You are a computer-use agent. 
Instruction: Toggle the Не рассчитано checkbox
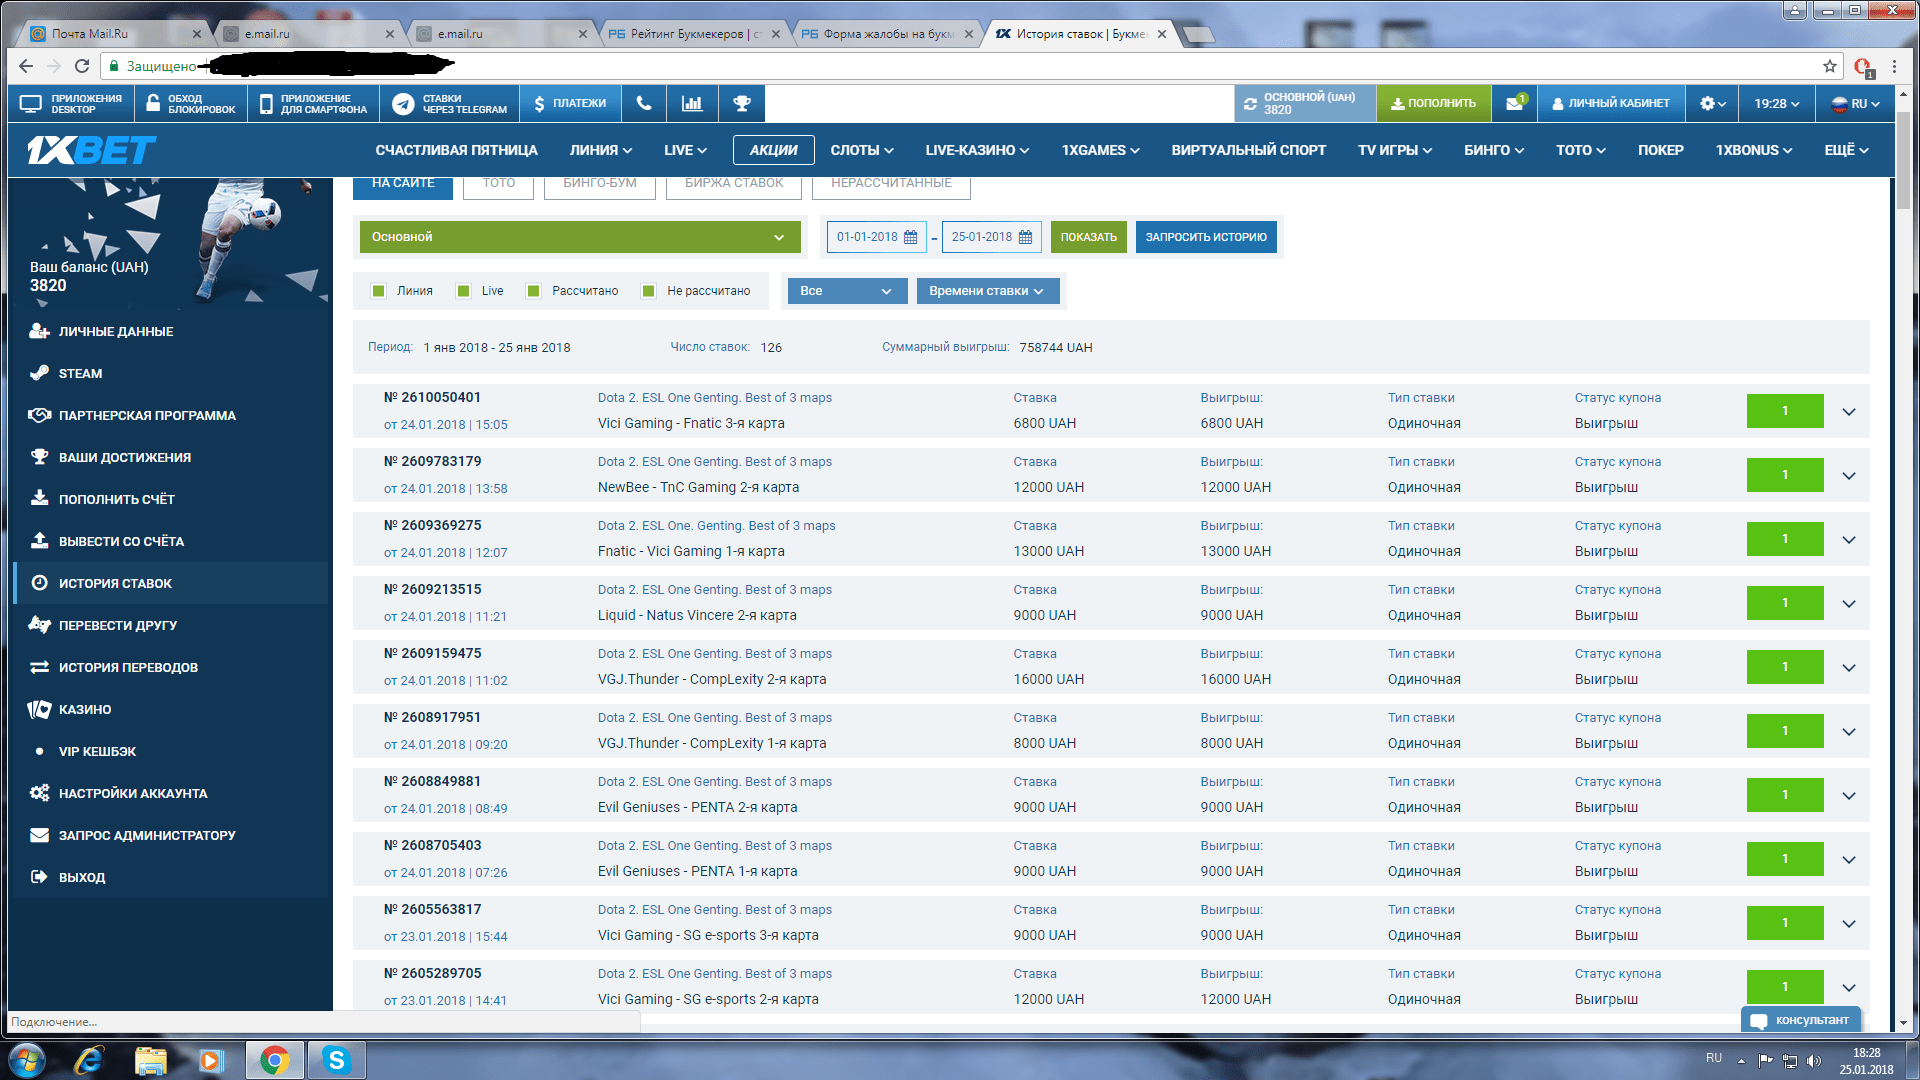pyautogui.click(x=648, y=291)
